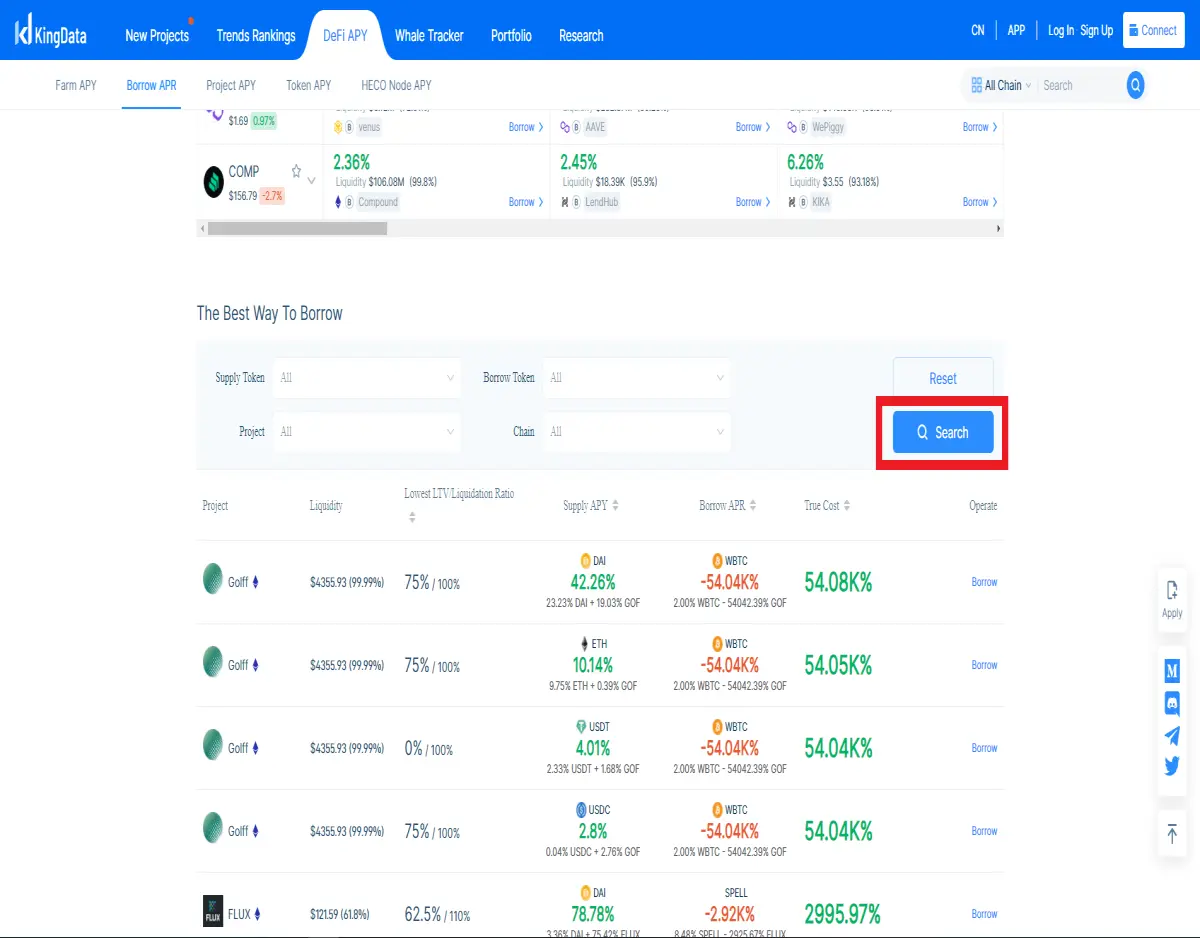Open the Twitter social icon
This screenshot has width=1200, height=938.
pos(1172,767)
